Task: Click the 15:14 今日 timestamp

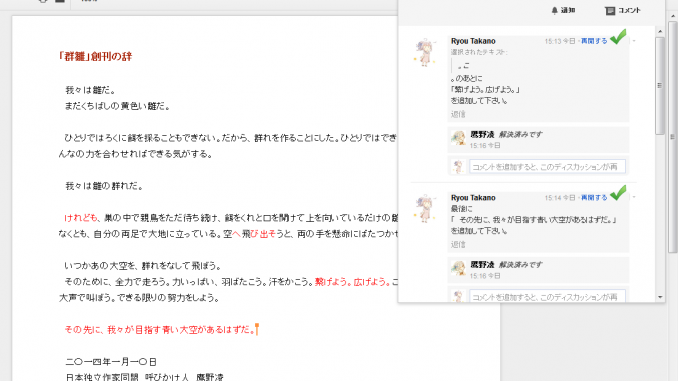Action: pyautogui.click(x=560, y=198)
